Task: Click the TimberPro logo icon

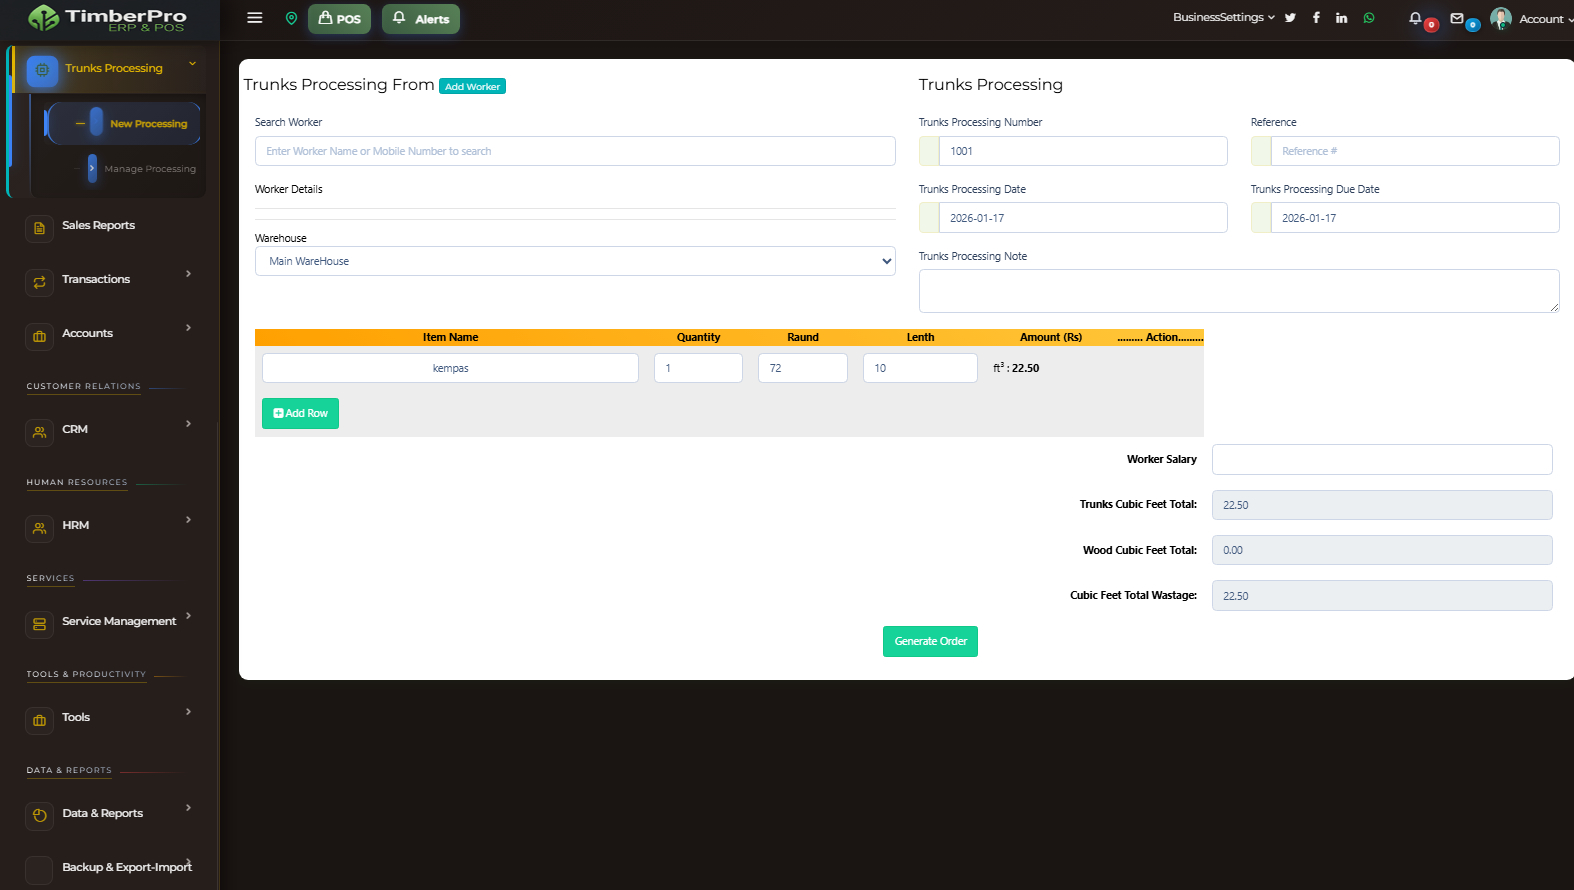Action: [x=43, y=18]
